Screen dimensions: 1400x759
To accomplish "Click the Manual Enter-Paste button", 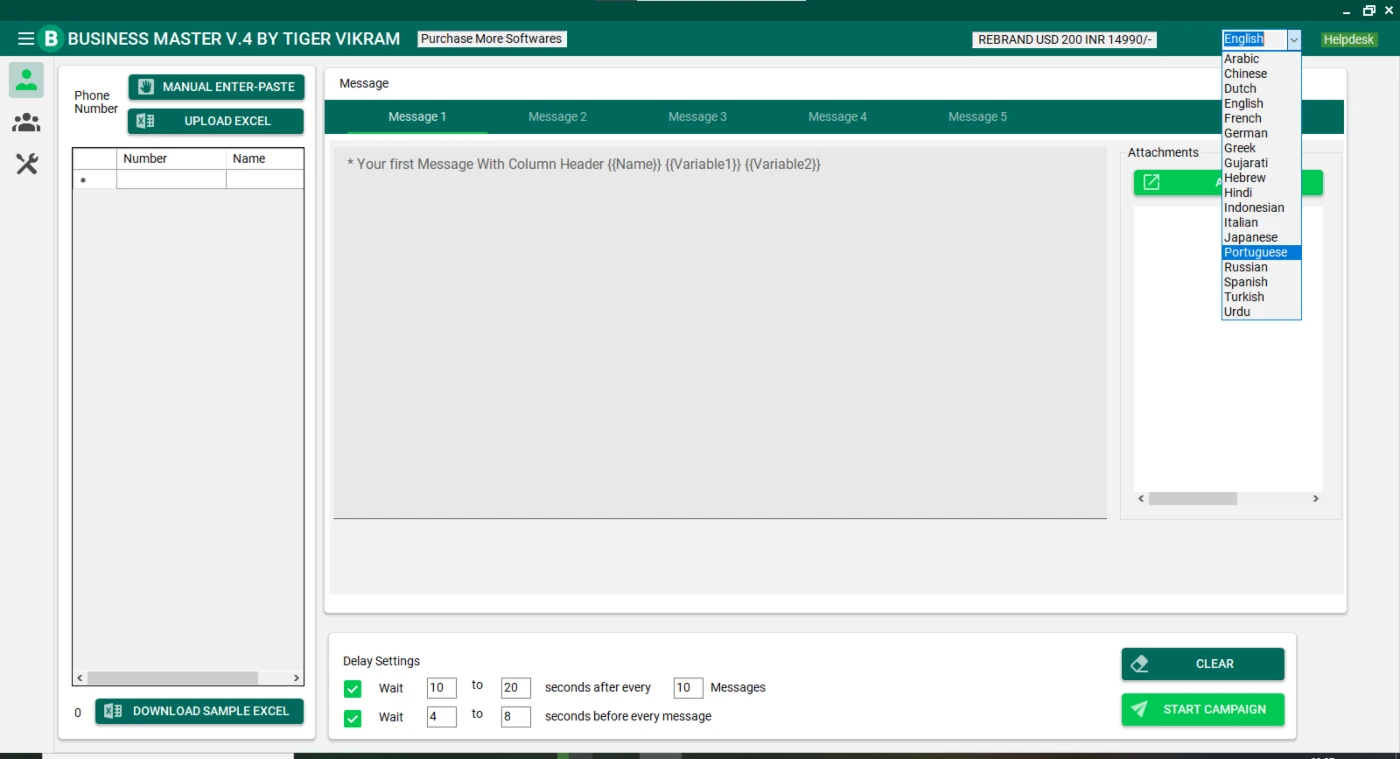I will click(216, 87).
